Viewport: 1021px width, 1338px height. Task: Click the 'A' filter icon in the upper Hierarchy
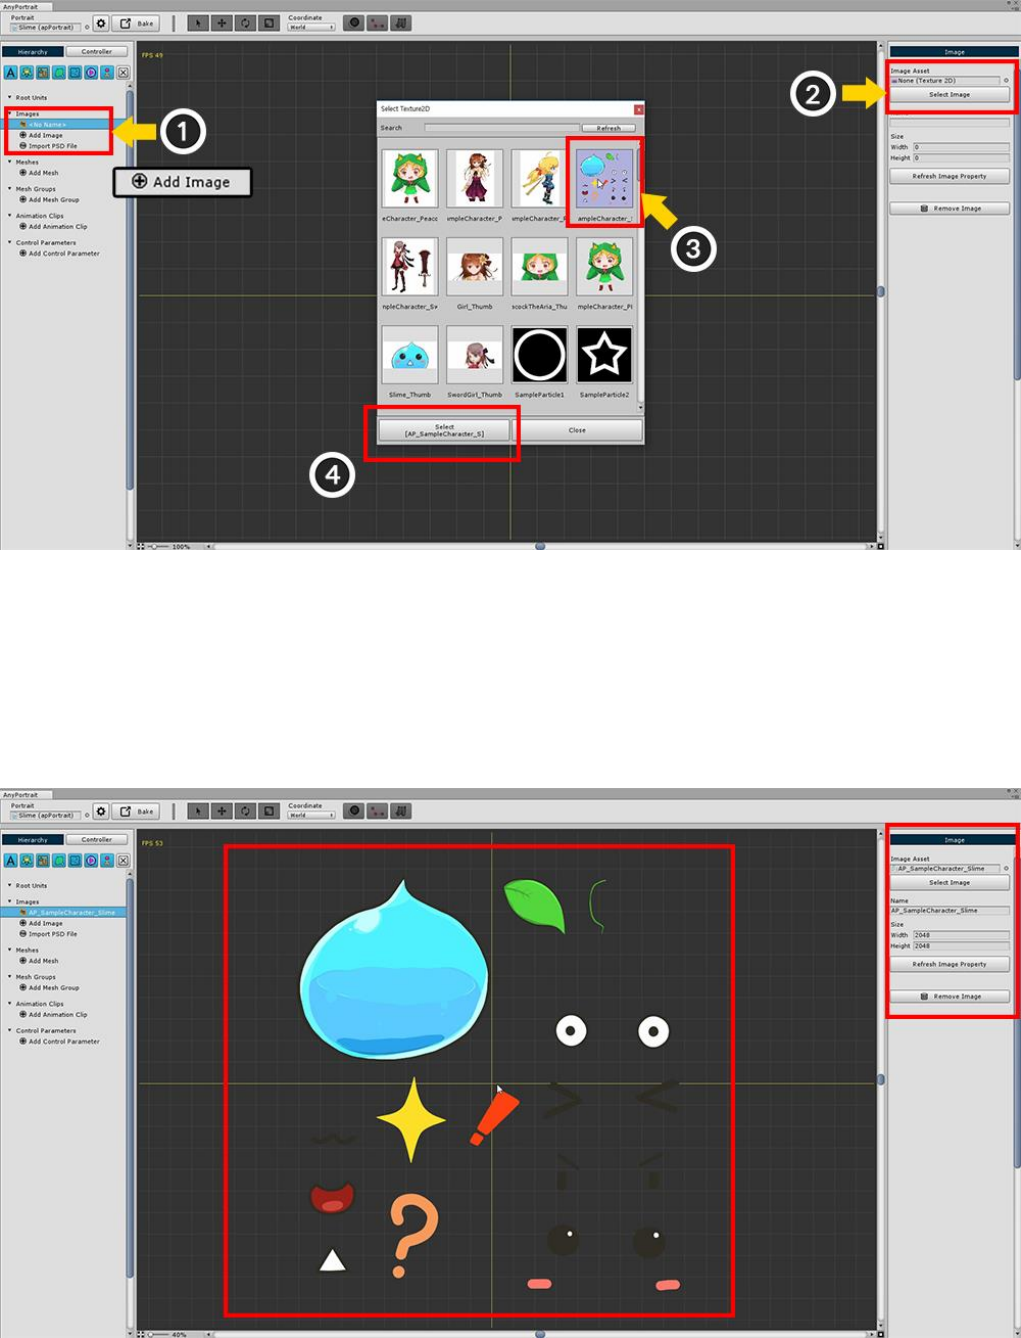click(x=11, y=73)
